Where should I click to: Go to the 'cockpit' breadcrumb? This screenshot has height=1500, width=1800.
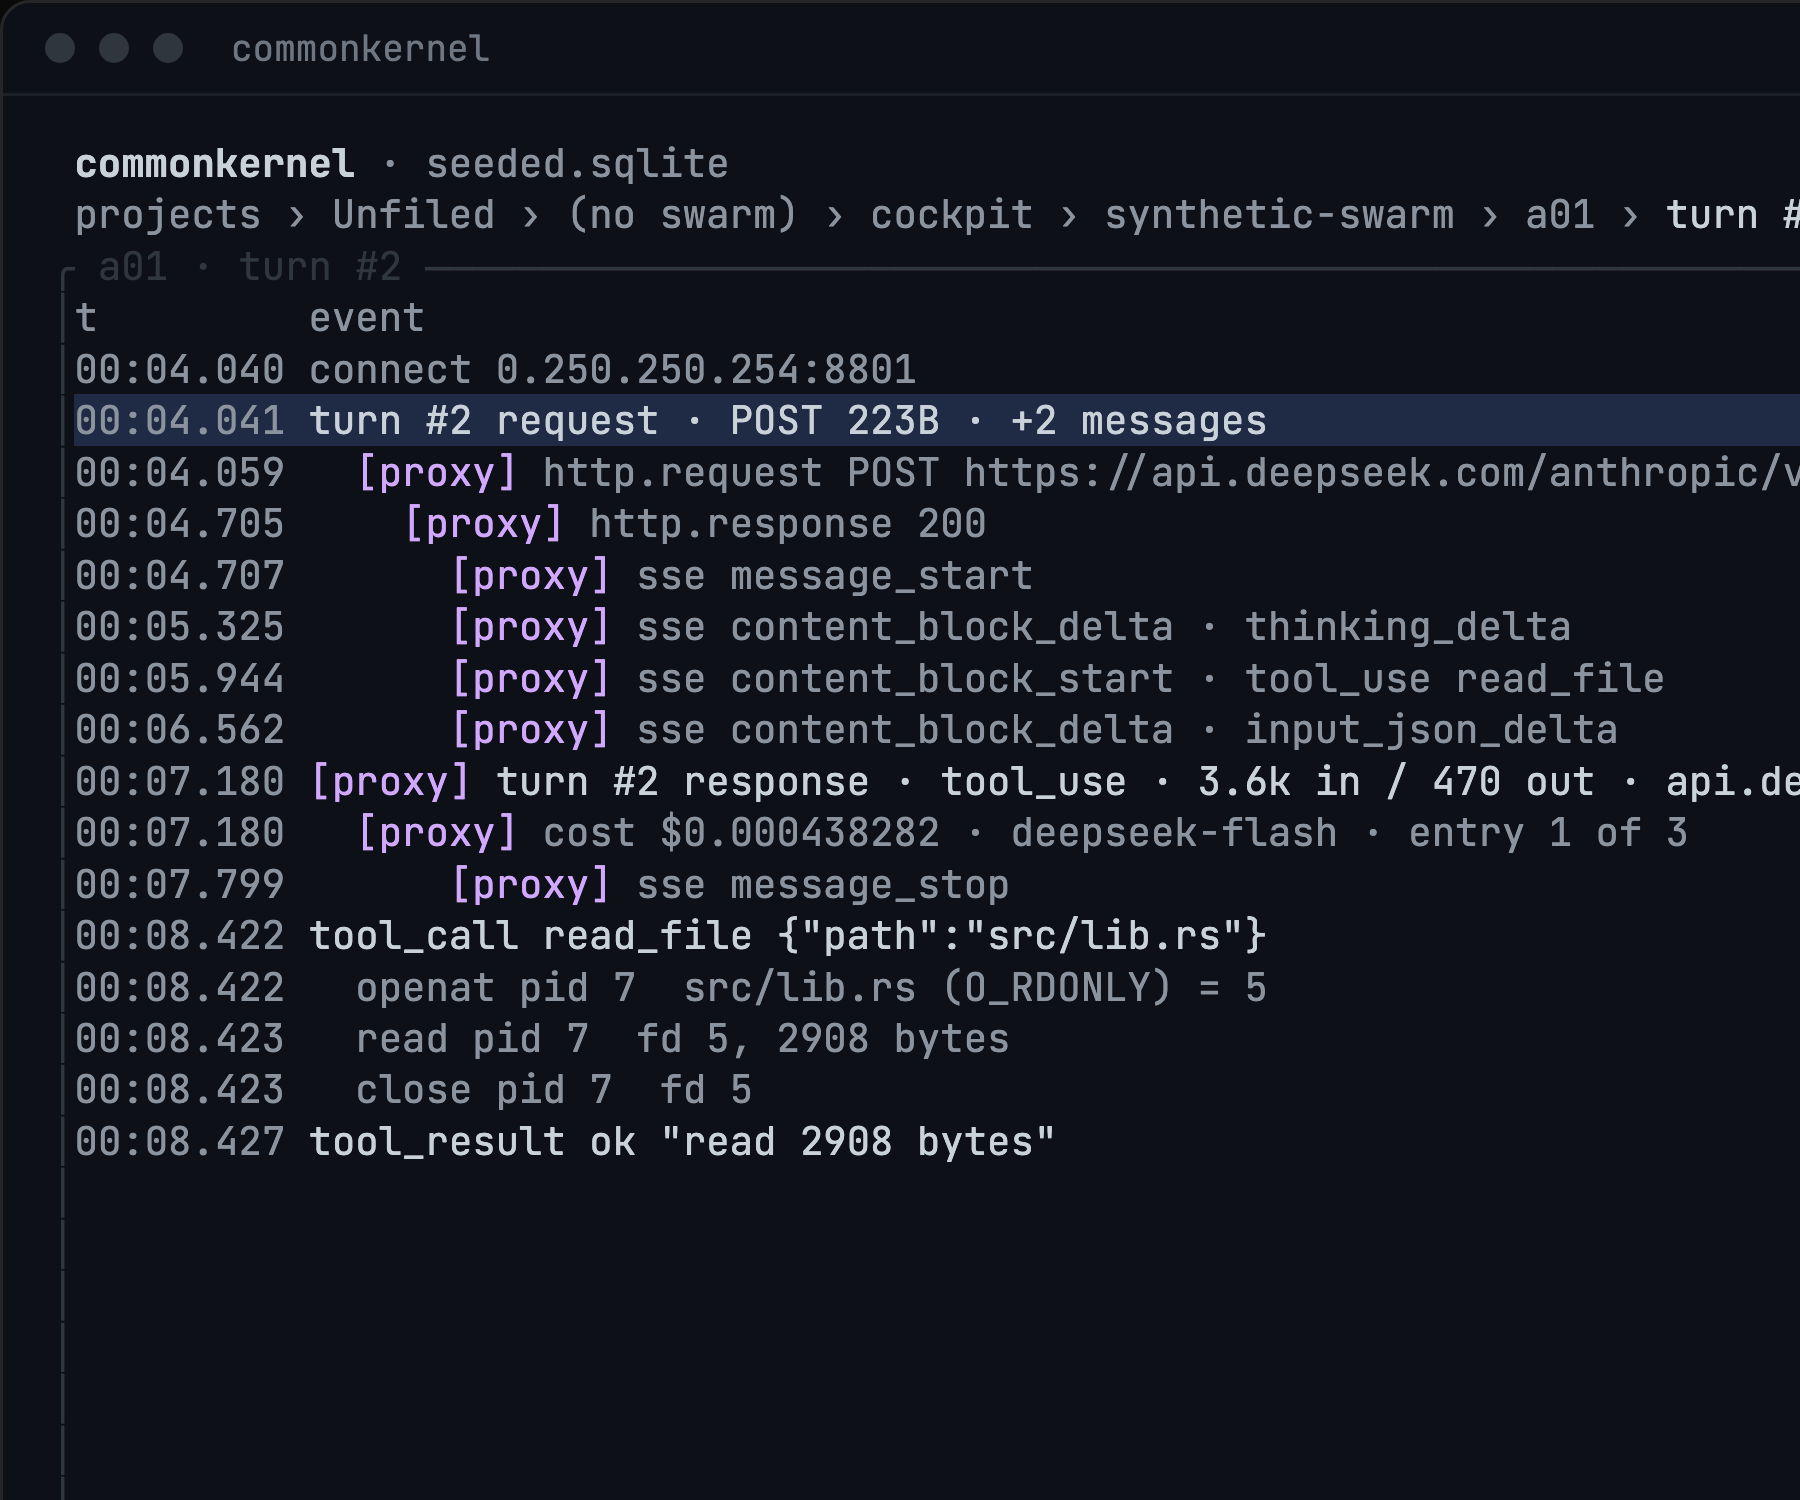tap(952, 215)
